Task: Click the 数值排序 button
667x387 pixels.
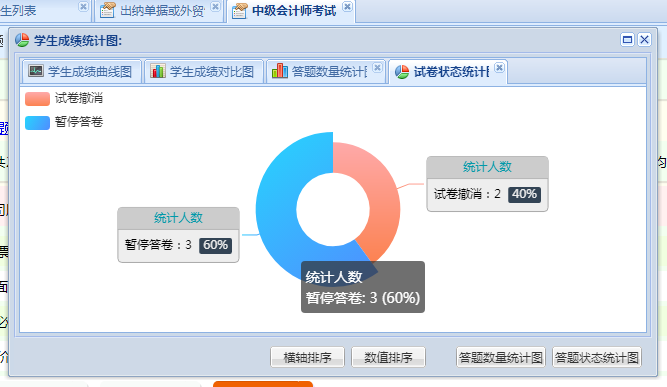Action: 388,357
